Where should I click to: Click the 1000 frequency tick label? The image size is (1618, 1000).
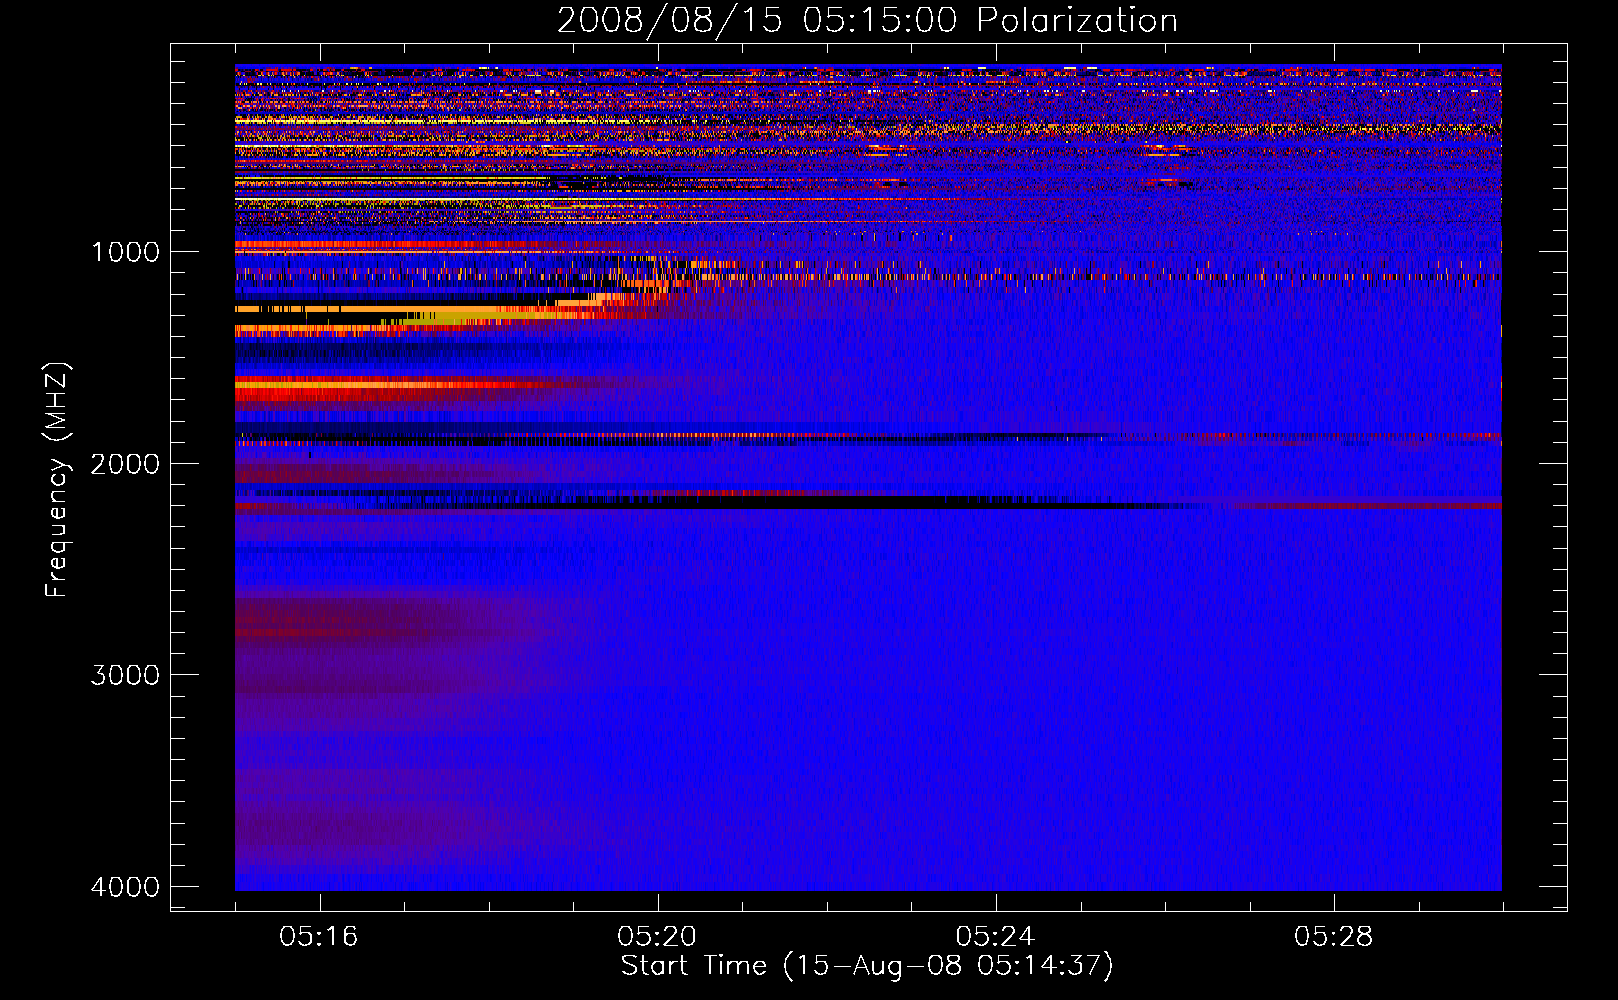[x=125, y=251]
